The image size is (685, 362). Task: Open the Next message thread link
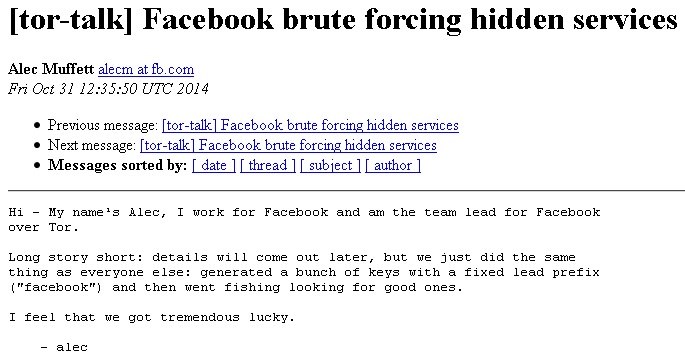(x=288, y=145)
